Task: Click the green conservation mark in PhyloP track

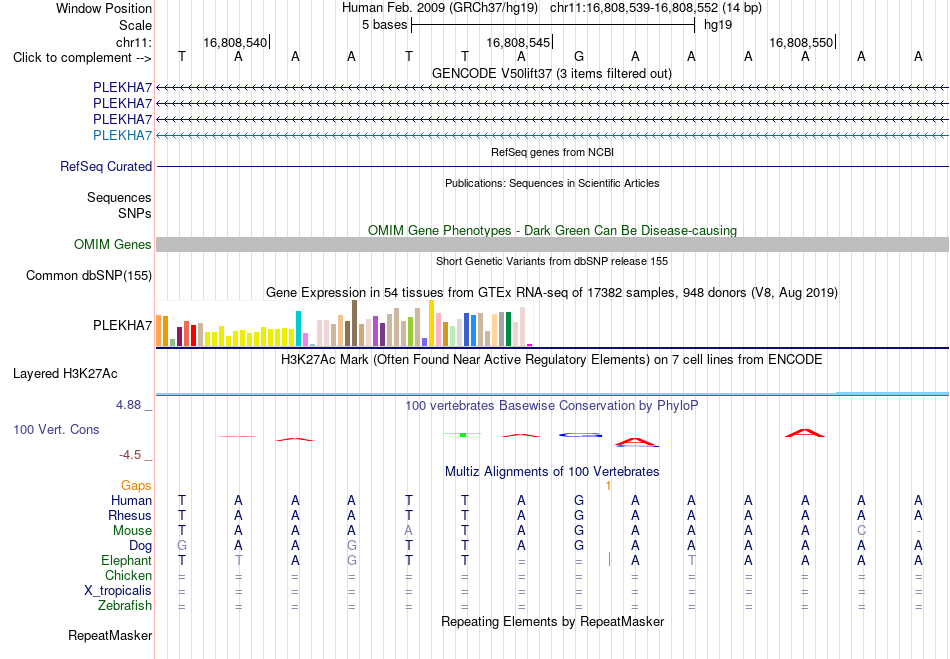Action: 463,434
